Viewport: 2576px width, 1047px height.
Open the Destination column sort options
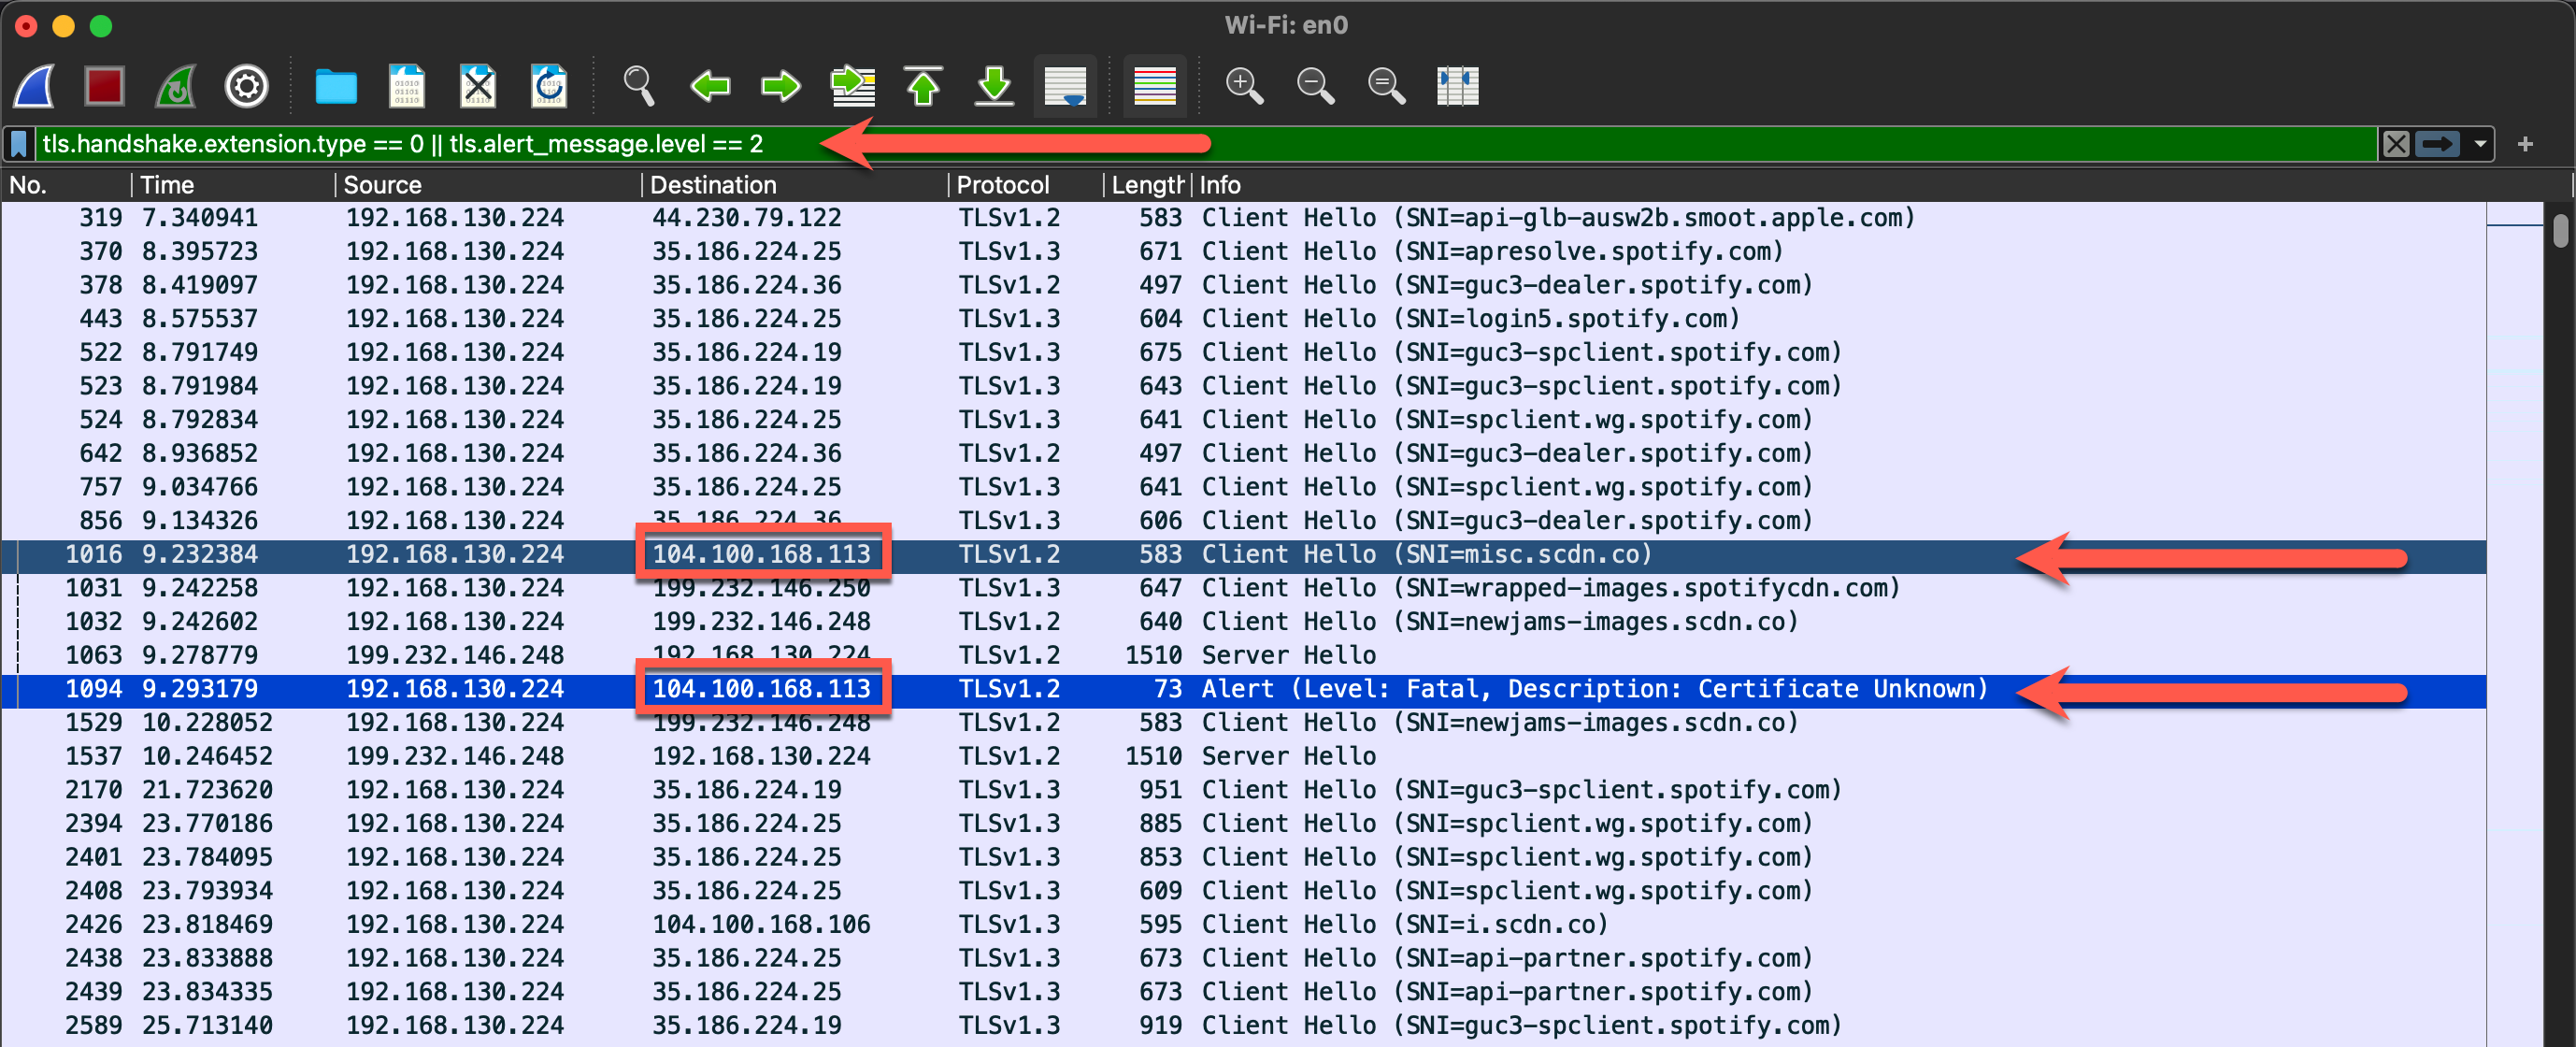(713, 184)
